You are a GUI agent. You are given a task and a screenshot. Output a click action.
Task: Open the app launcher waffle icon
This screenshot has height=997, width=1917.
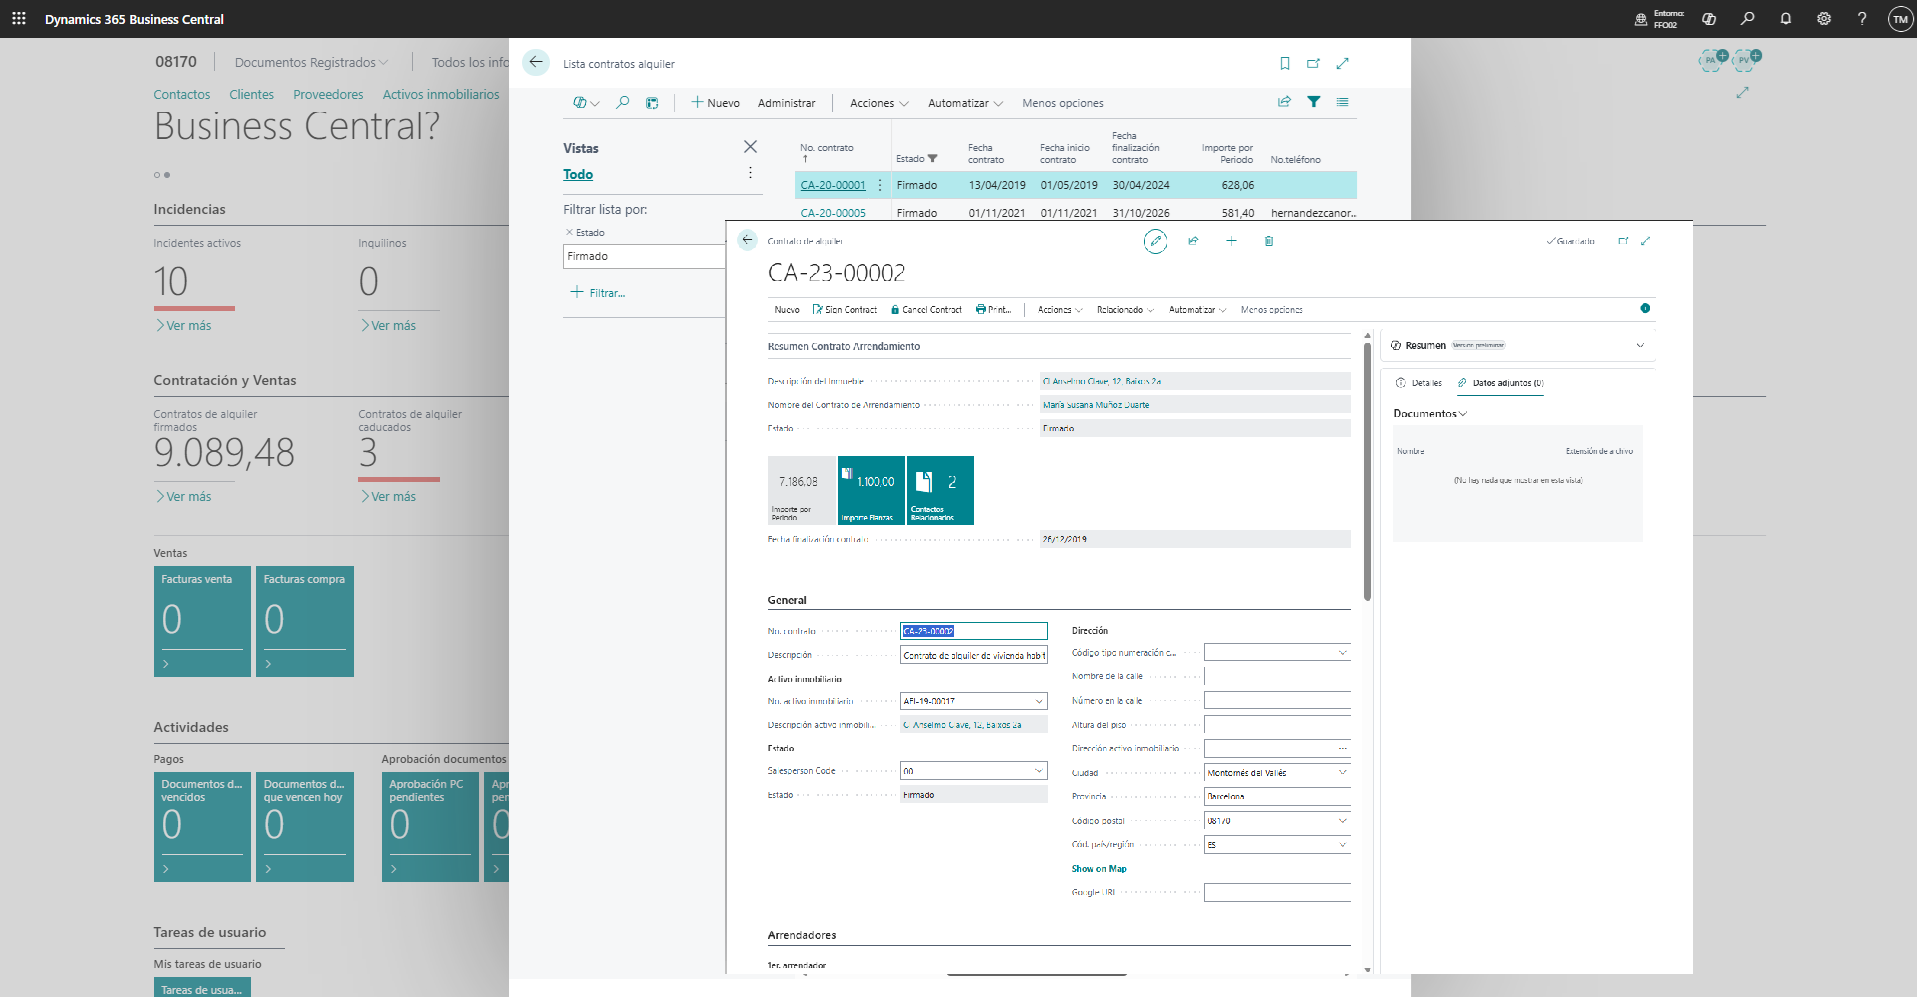click(x=19, y=19)
